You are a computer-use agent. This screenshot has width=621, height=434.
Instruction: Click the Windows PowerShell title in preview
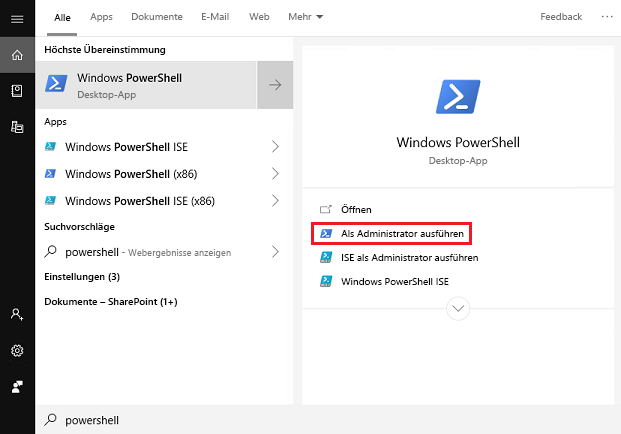[458, 142]
